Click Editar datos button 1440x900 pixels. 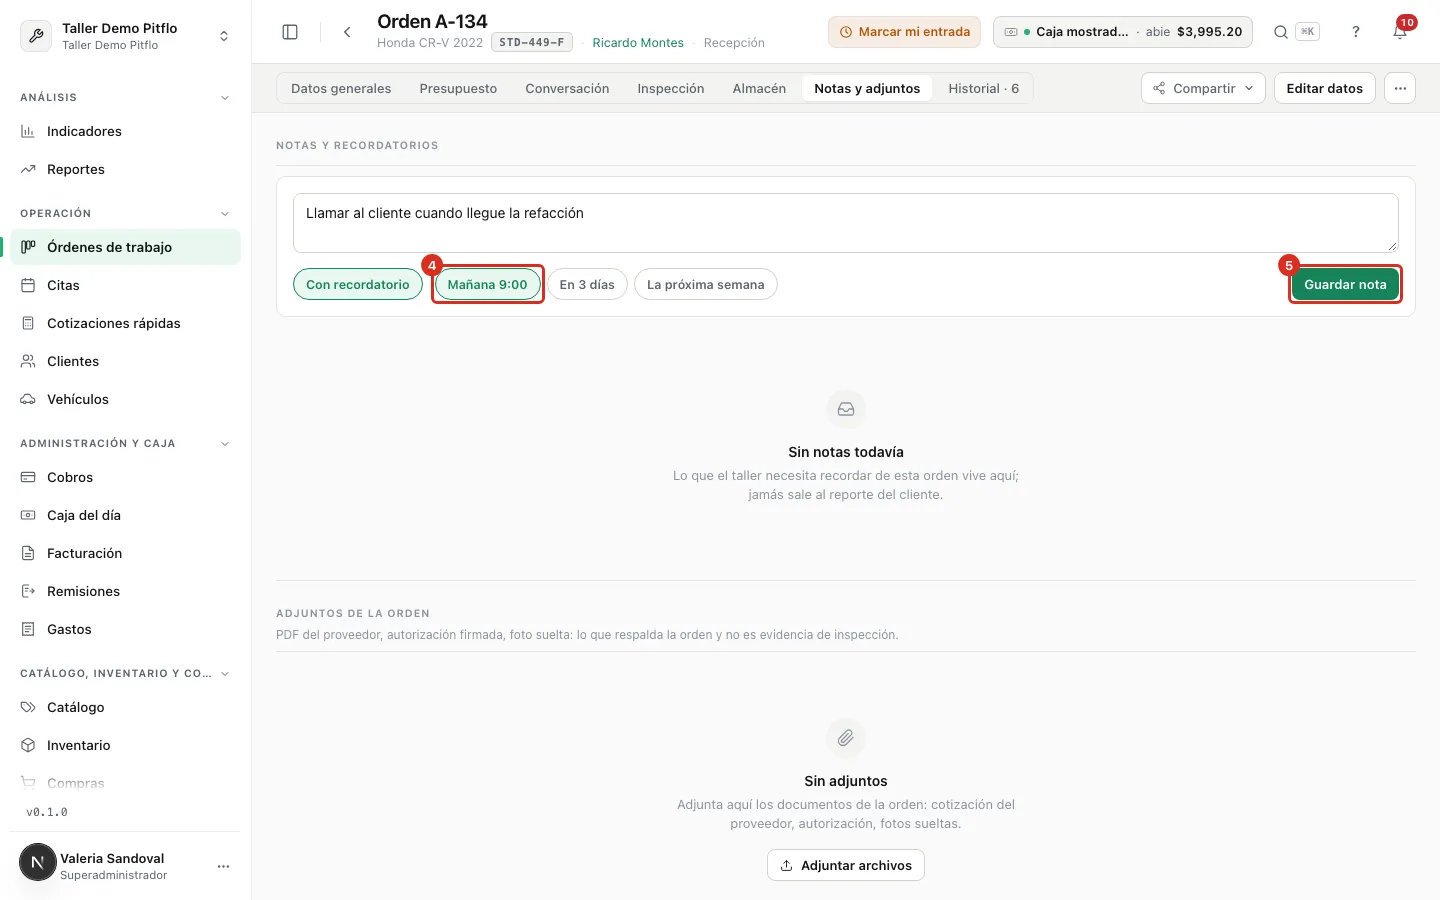pos(1324,88)
